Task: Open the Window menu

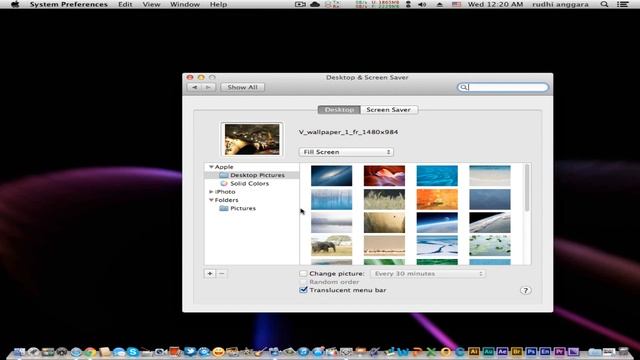Action: point(185,4)
